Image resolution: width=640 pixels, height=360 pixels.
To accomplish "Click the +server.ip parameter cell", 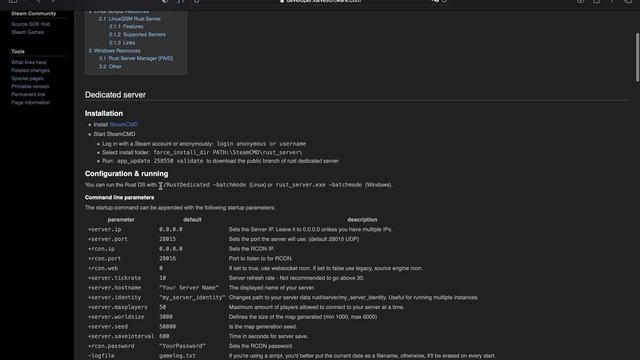I will (x=104, y=229).
